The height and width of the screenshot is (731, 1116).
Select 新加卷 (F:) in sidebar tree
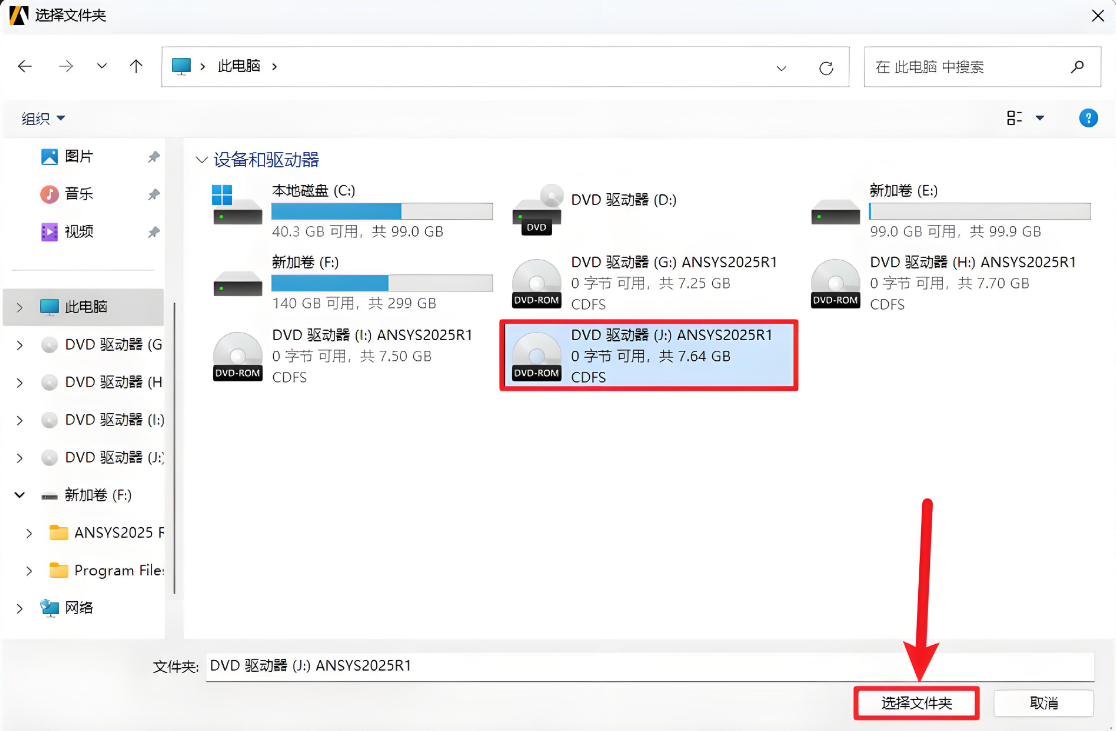(98, 495)
